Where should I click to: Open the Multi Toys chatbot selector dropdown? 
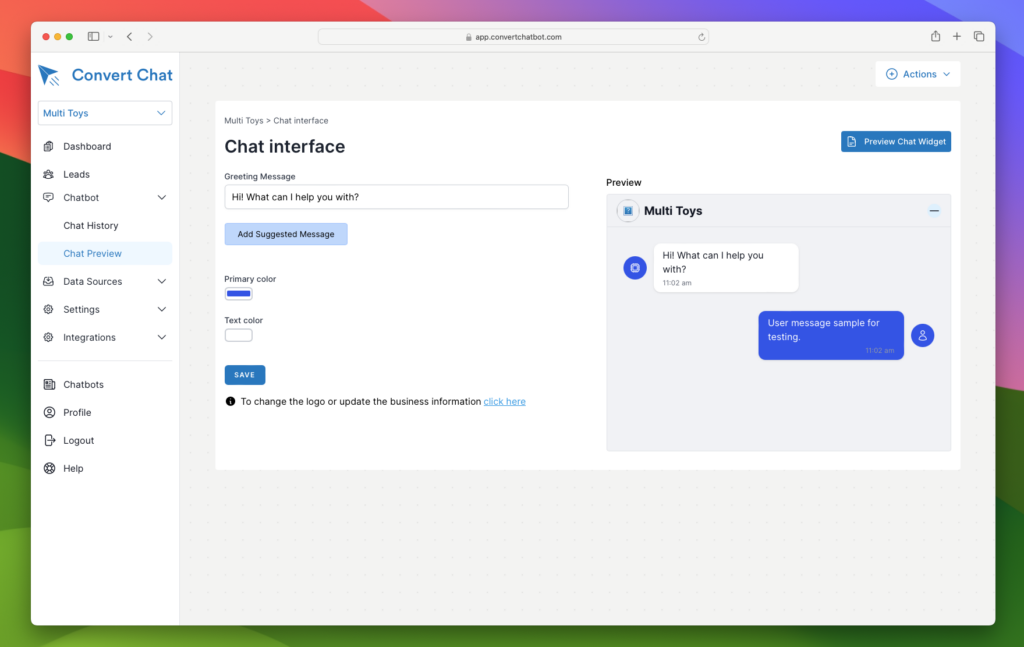[105, 113]
